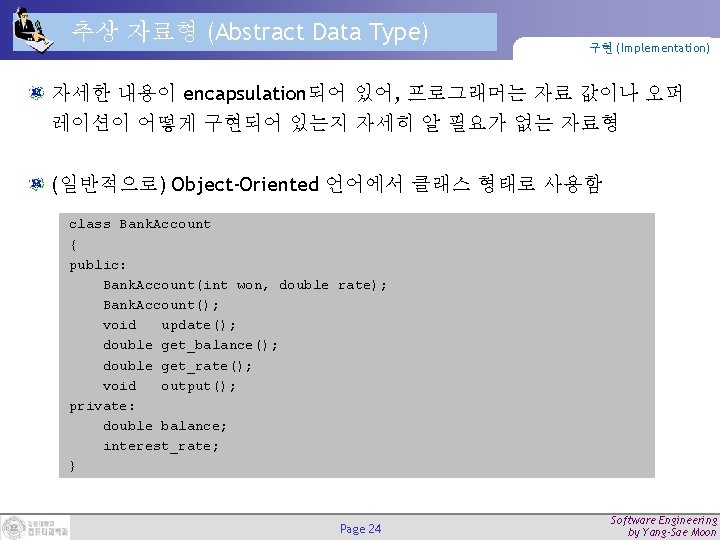Click the 'double balance;' code line
The image size is (720, 540).
[165, 426]
